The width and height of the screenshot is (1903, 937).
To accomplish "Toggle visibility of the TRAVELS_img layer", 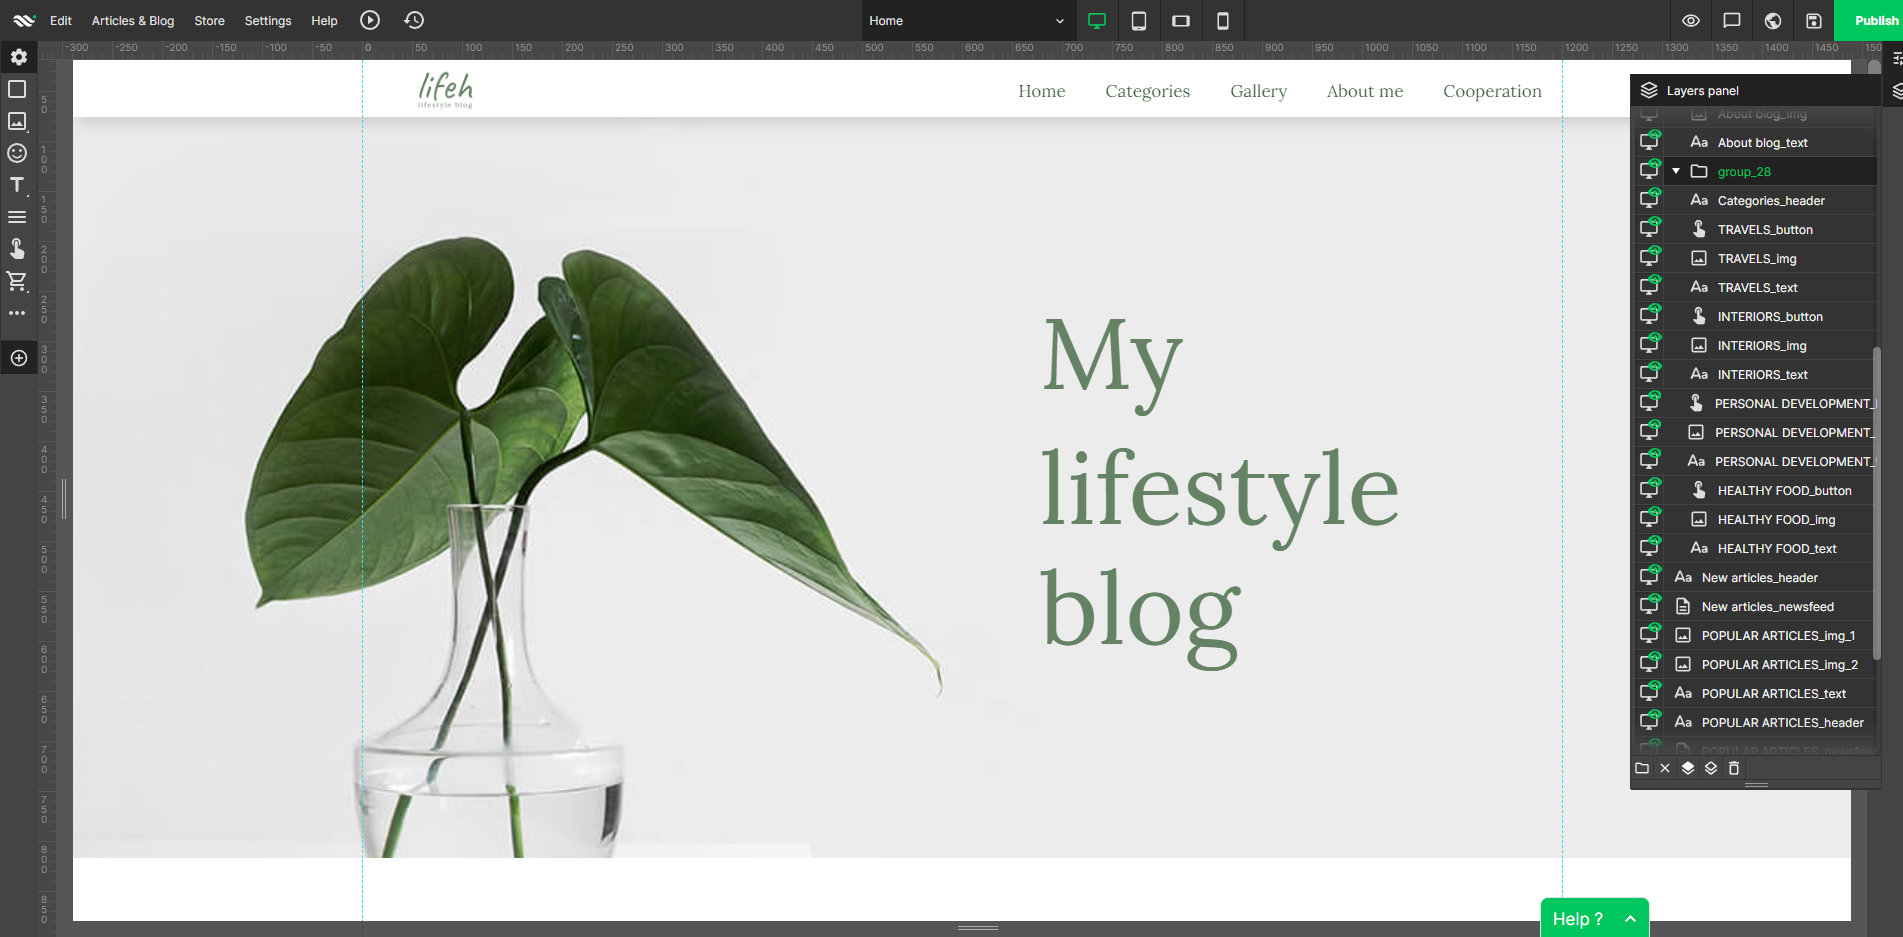I will (x=1650, y=257).
